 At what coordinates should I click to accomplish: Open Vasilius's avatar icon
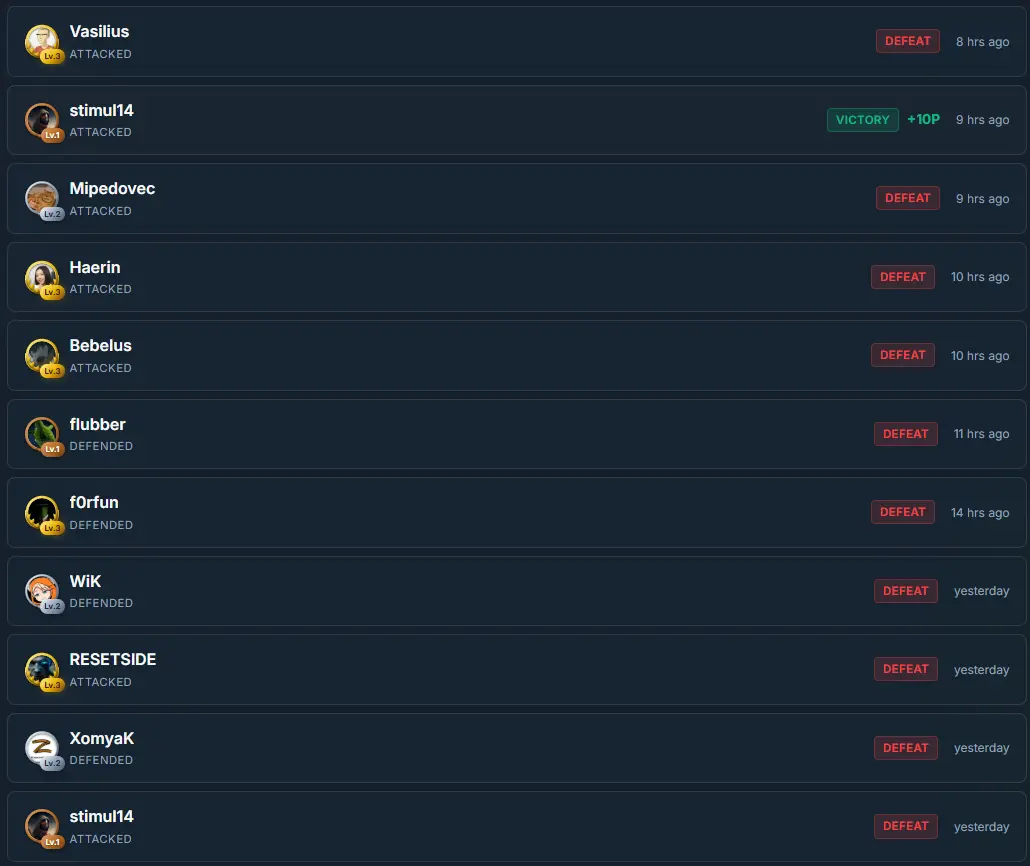click(42, 41)
